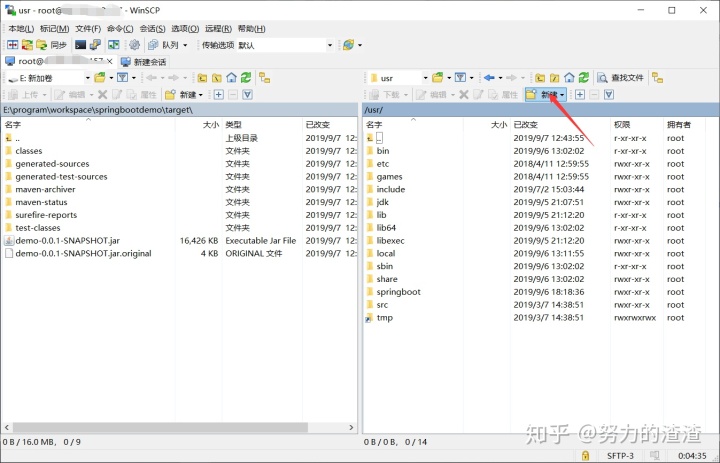This screenshot has width=720, height=463.
Task: Open the 帮助(H) menu
Action: coord(252,28)
